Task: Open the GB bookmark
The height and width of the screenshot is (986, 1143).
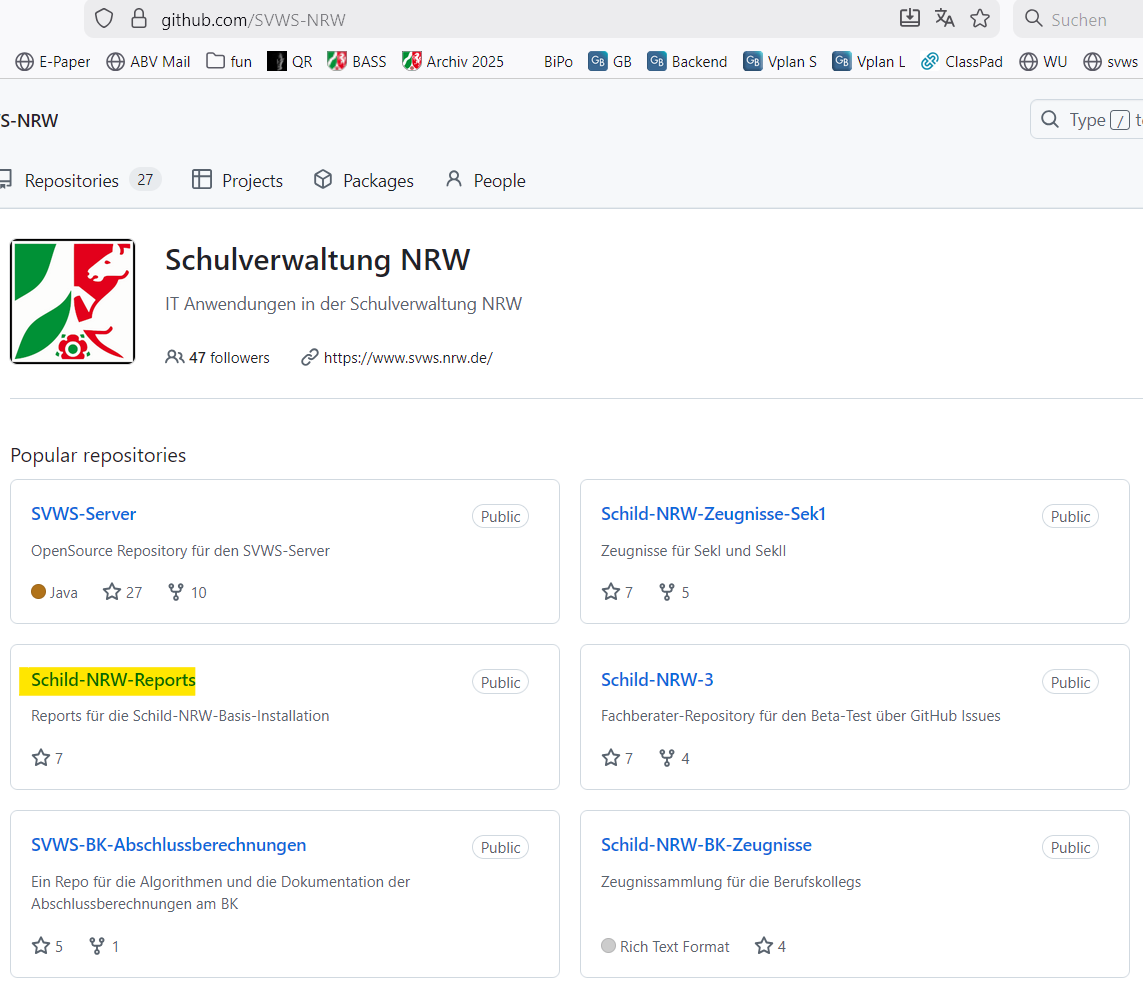Action: 610,61
